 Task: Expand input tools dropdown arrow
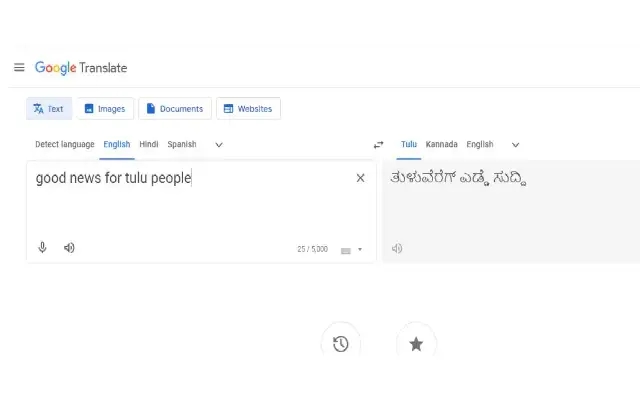click(x=360, y=249)
